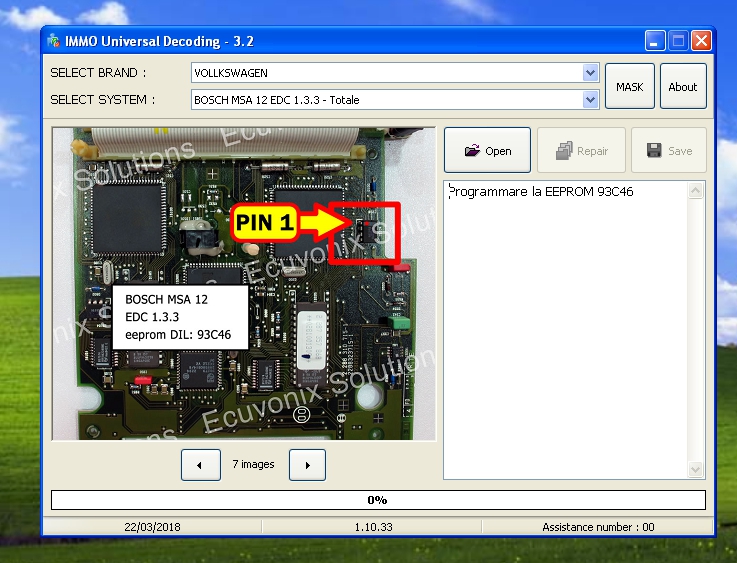This screenshot has width=737, height=563.
Task: Click the 'Programmare la EEPROM 93C46' text
Action: point(541,192)
